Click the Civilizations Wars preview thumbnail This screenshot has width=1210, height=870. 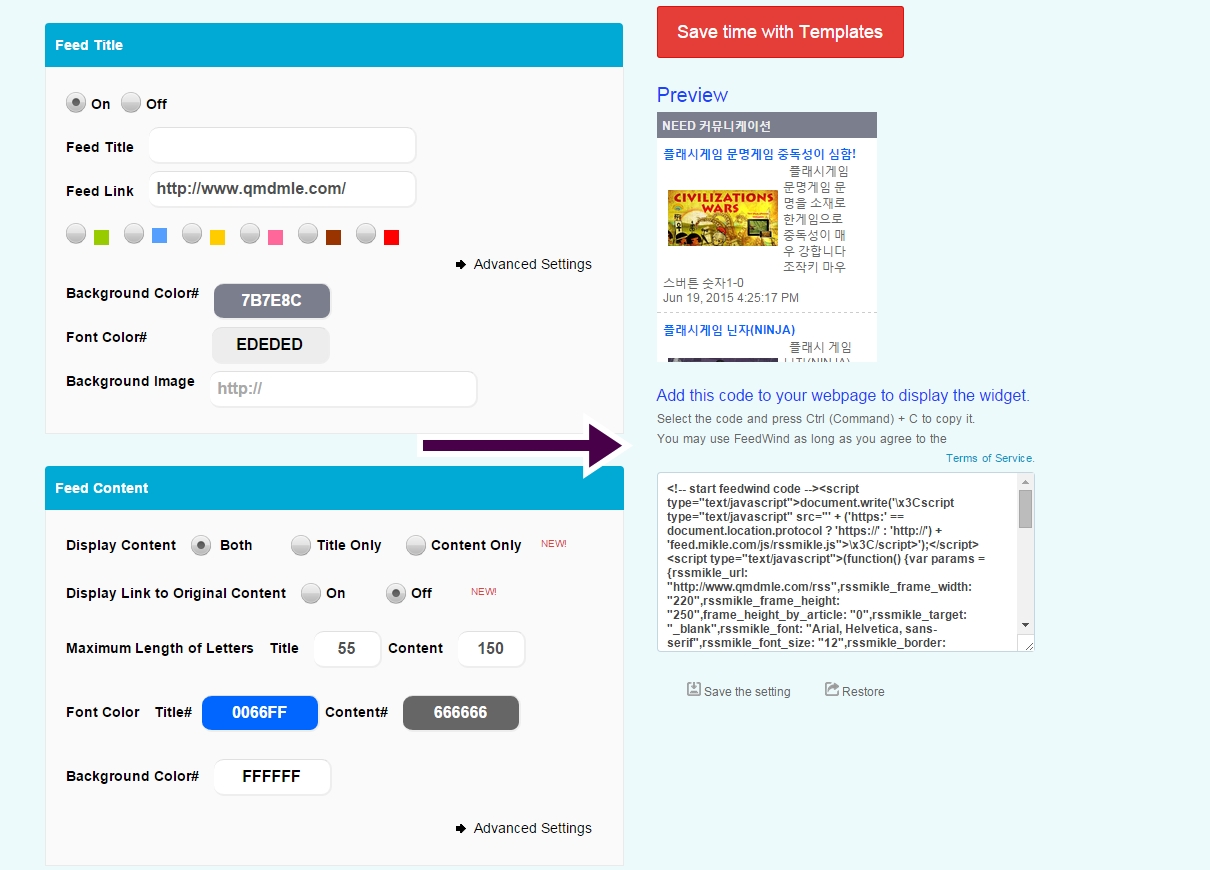pos(722,218)
